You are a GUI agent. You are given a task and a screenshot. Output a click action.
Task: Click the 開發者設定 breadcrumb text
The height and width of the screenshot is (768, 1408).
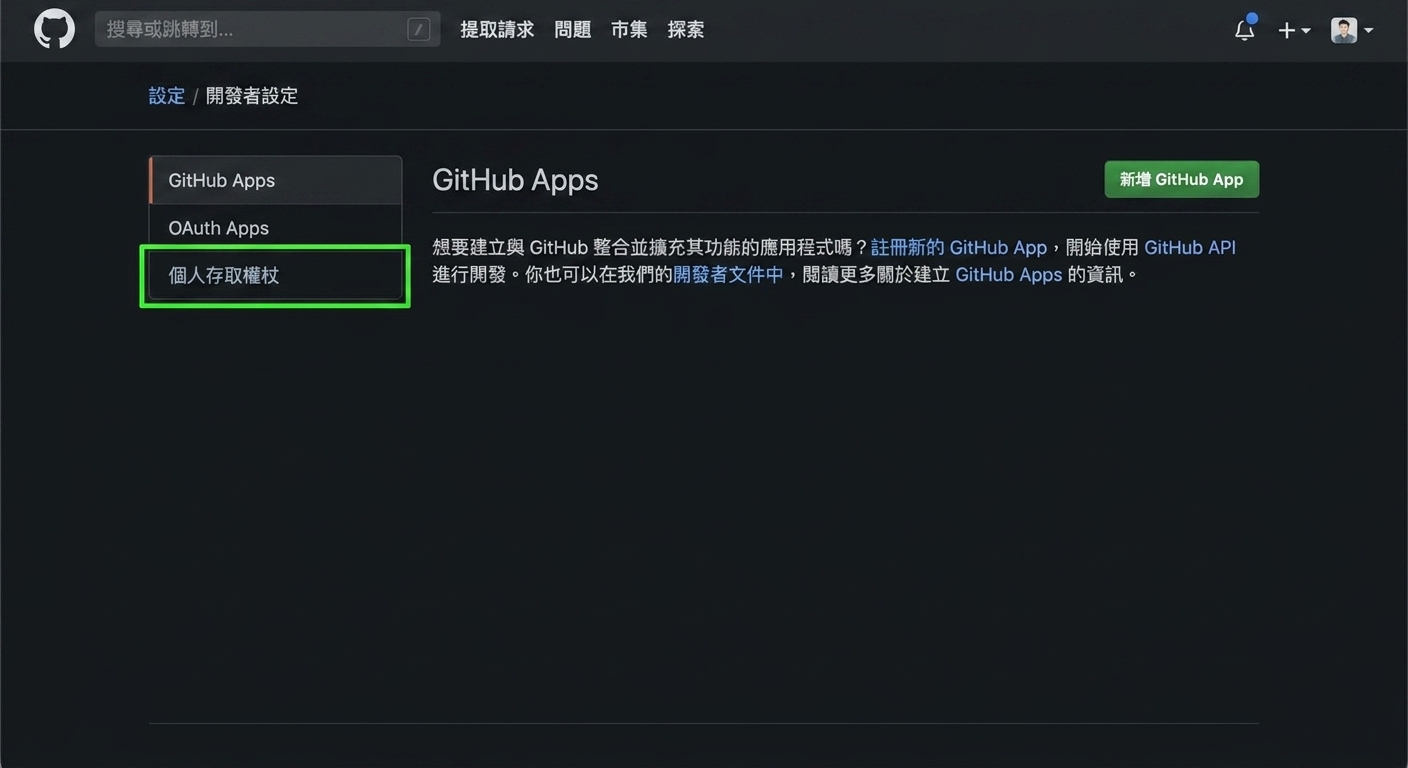coord(252,96)
